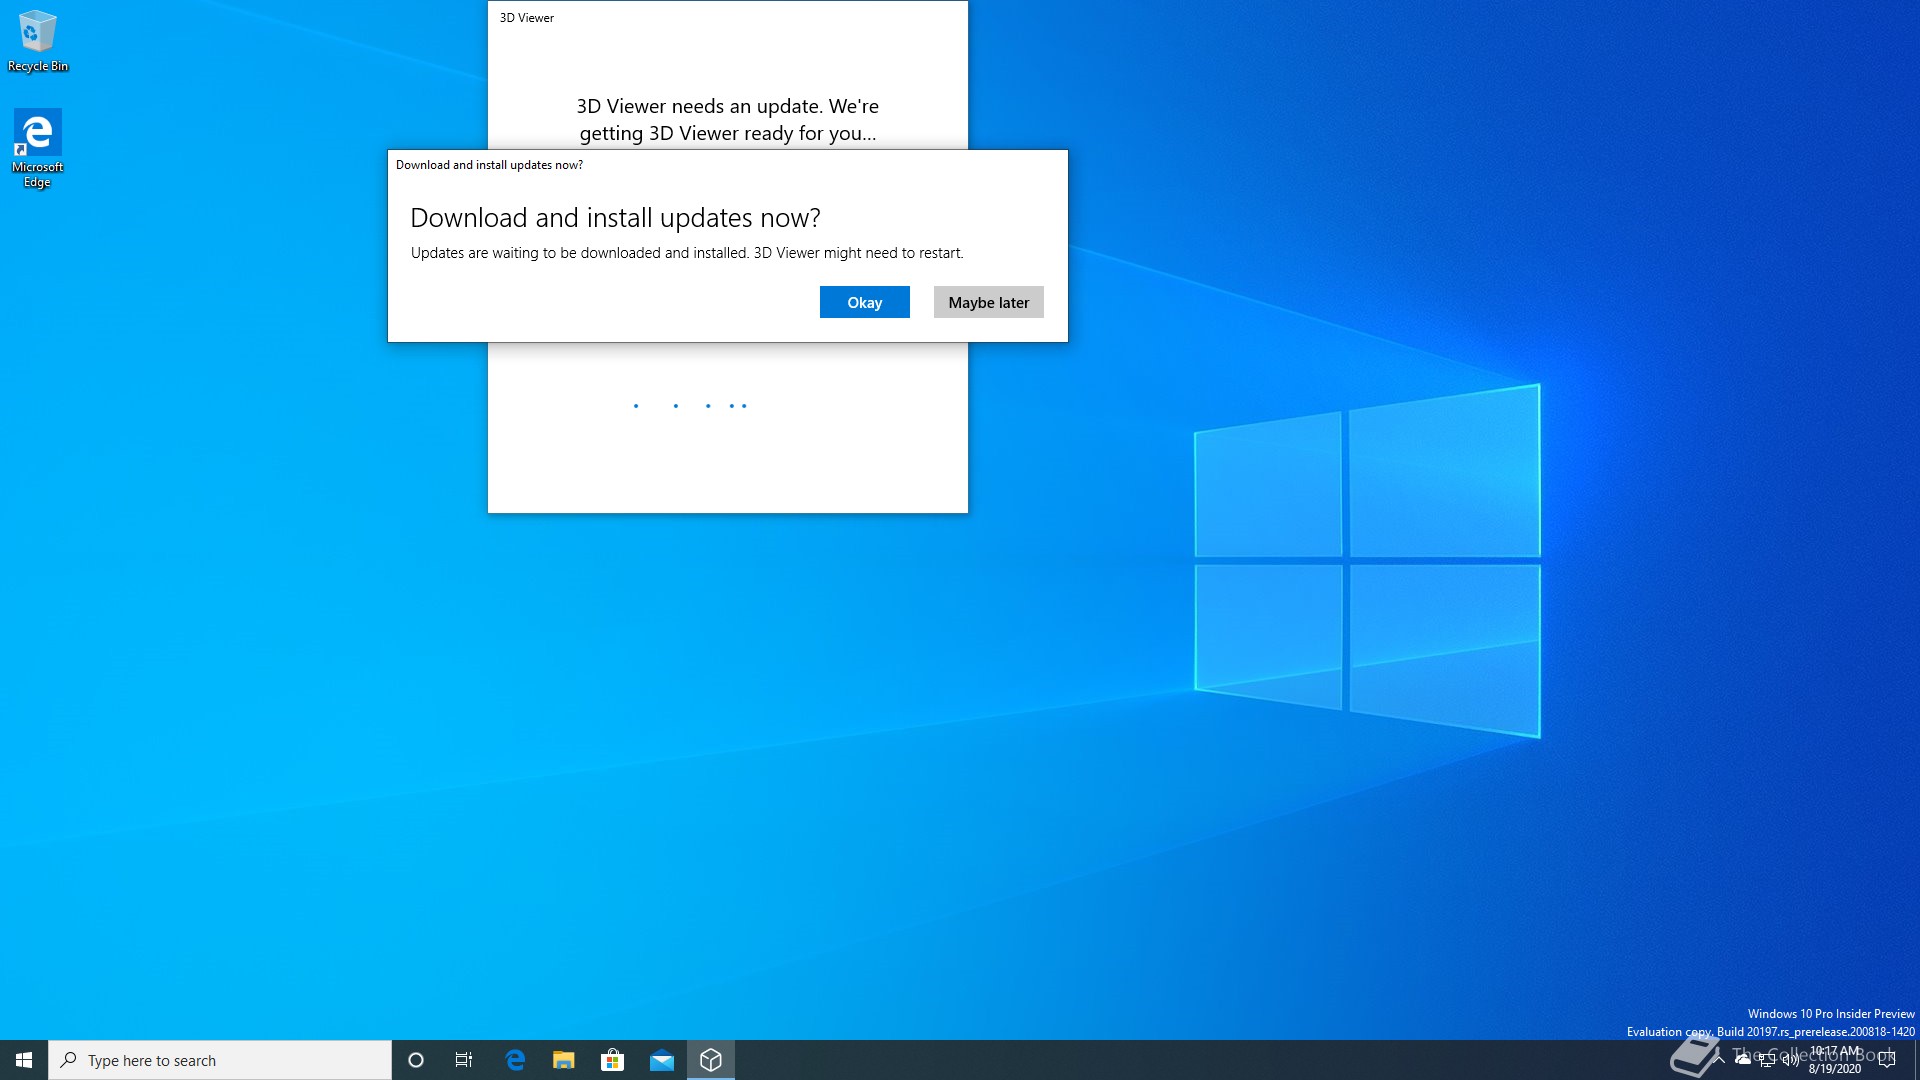1920x1080 pixels.
Task: Launch Microsoft Edge from the taskbar
Action: click(515, 1060)
